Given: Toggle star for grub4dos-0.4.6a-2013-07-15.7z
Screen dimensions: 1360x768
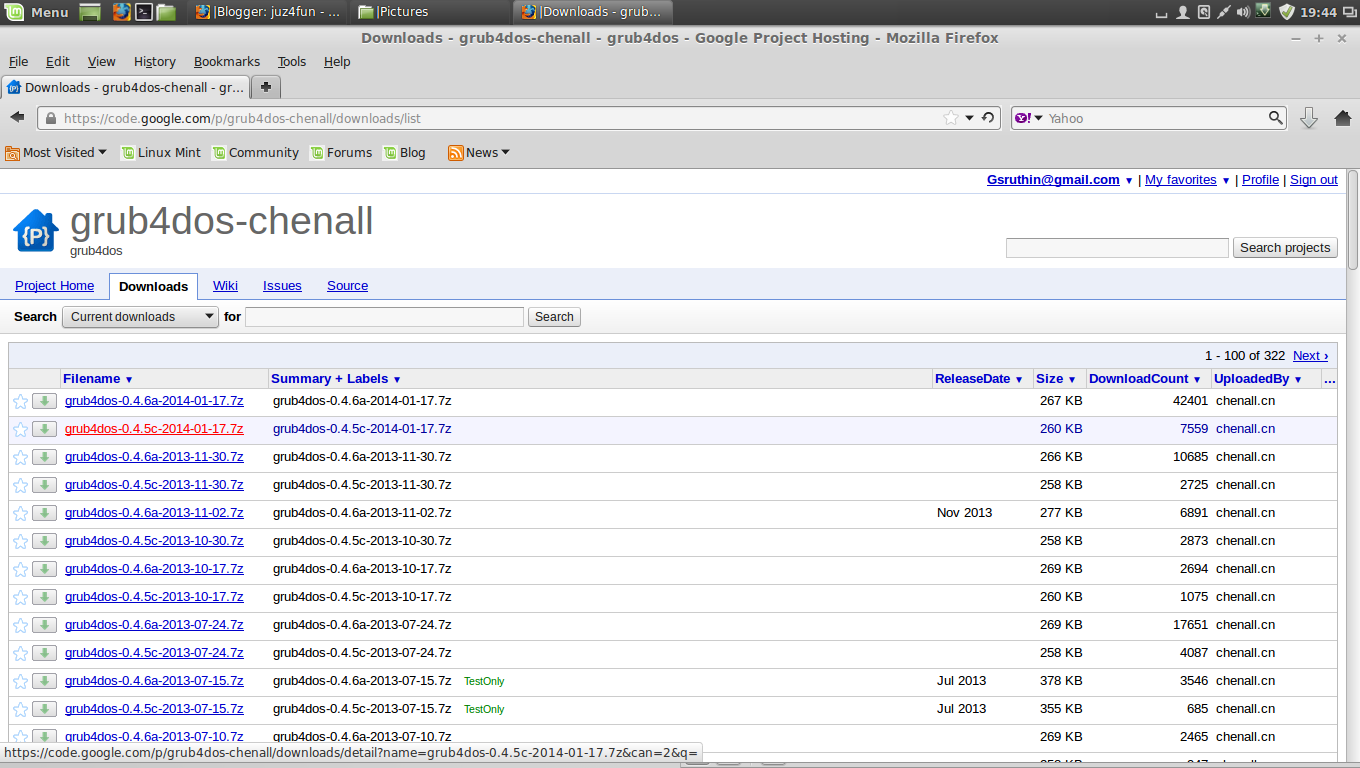Looking at the screenshot, I should click(x=20, y=681).
